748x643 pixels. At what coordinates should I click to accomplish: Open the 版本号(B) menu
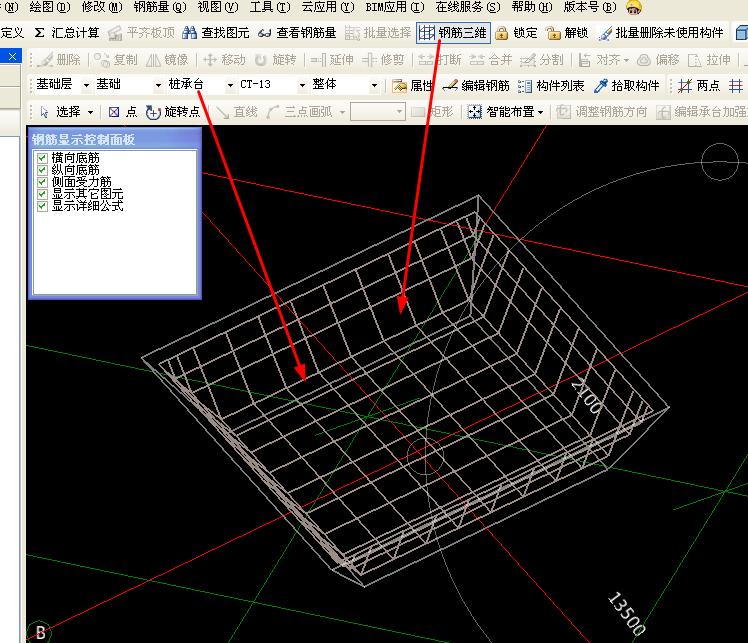[590, 7]
